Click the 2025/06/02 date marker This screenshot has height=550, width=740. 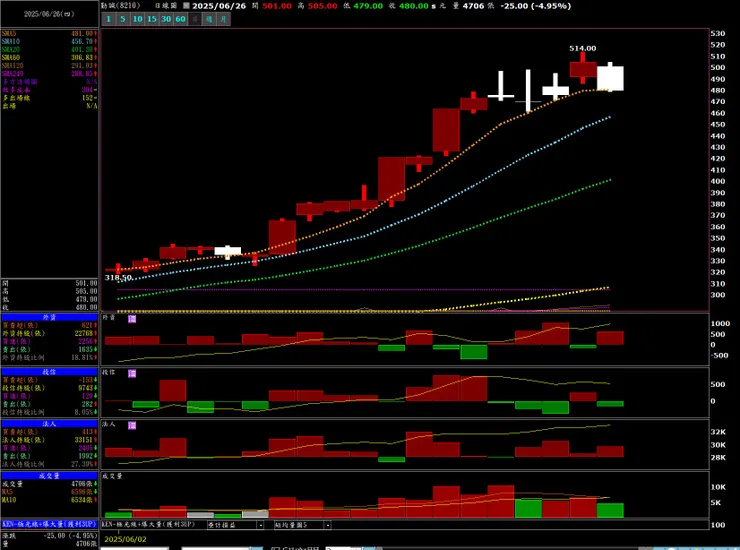point(126,539)
